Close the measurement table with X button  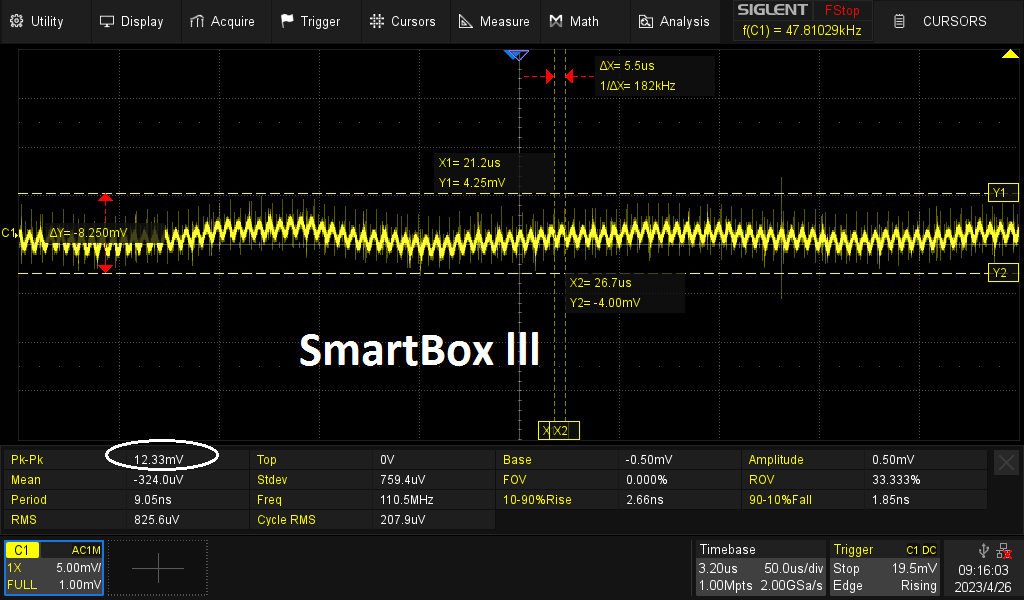click(x=1006, y=463)
